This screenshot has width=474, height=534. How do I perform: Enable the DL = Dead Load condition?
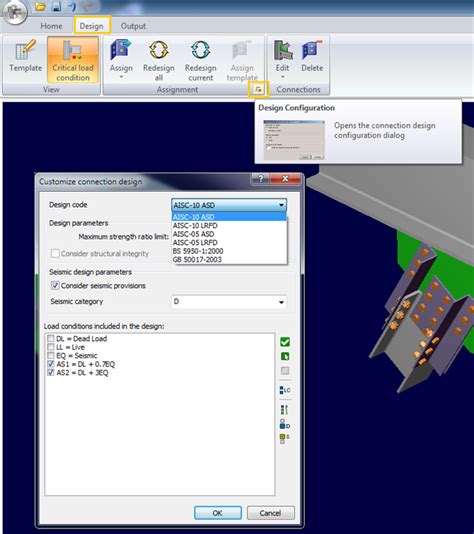pos(51,339)
